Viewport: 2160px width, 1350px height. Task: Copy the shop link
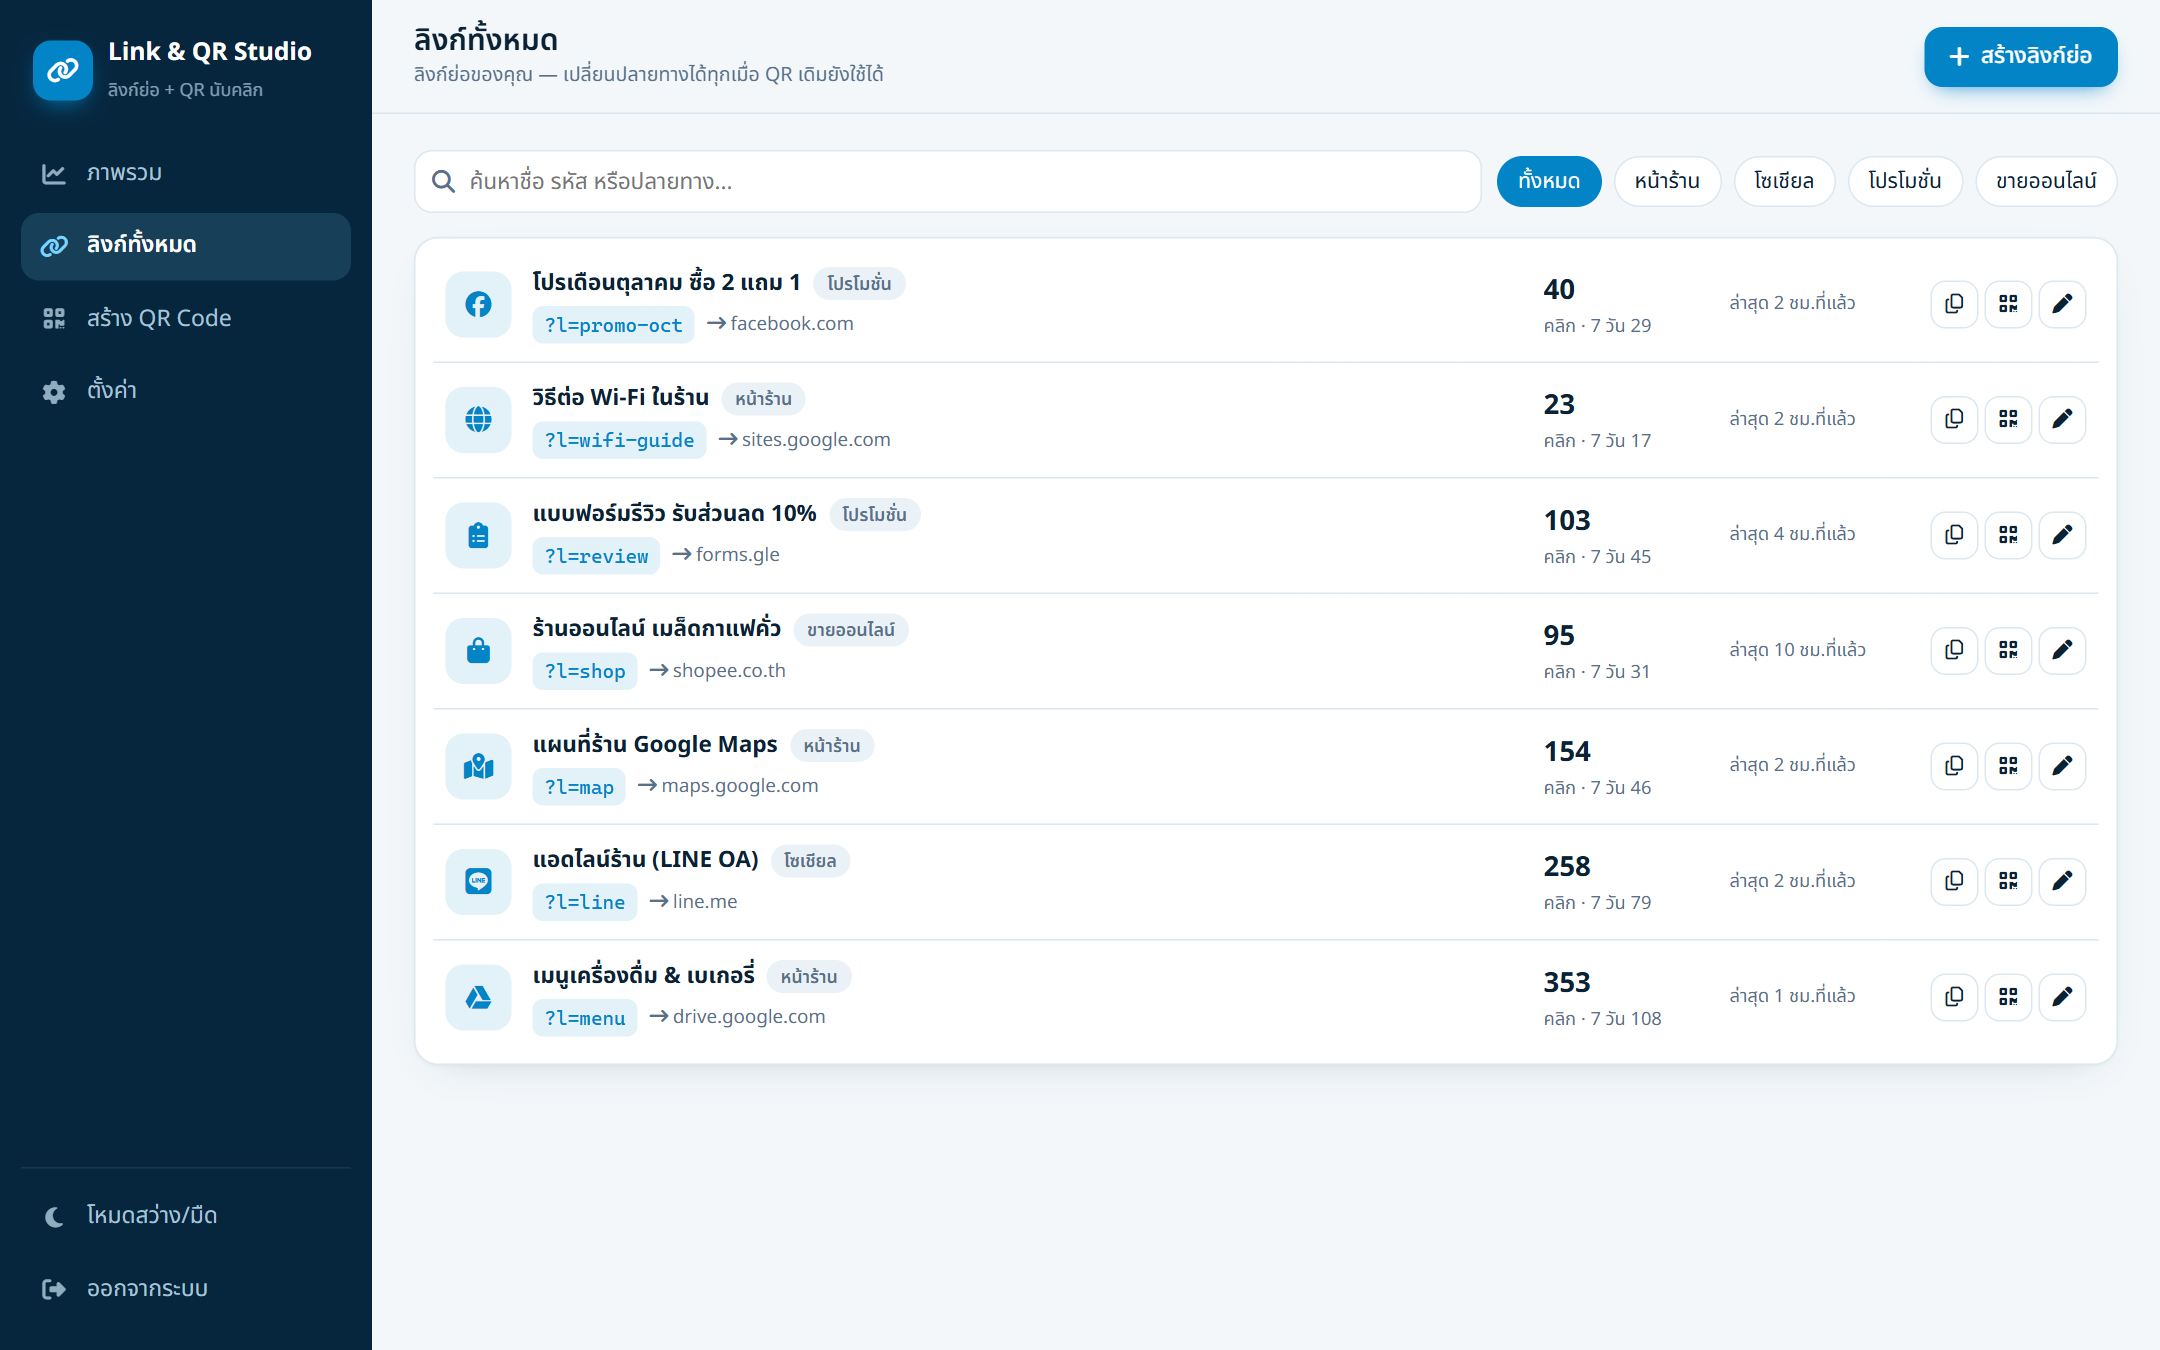(1954, 650)
